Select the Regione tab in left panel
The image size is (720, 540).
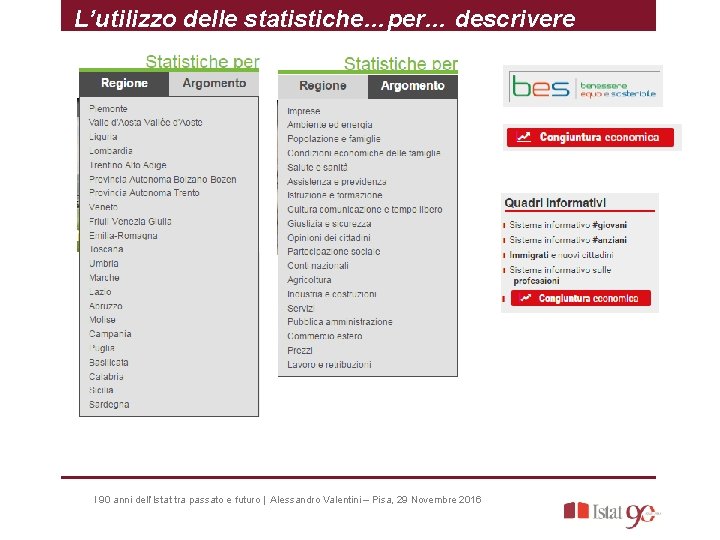point(124,83)
